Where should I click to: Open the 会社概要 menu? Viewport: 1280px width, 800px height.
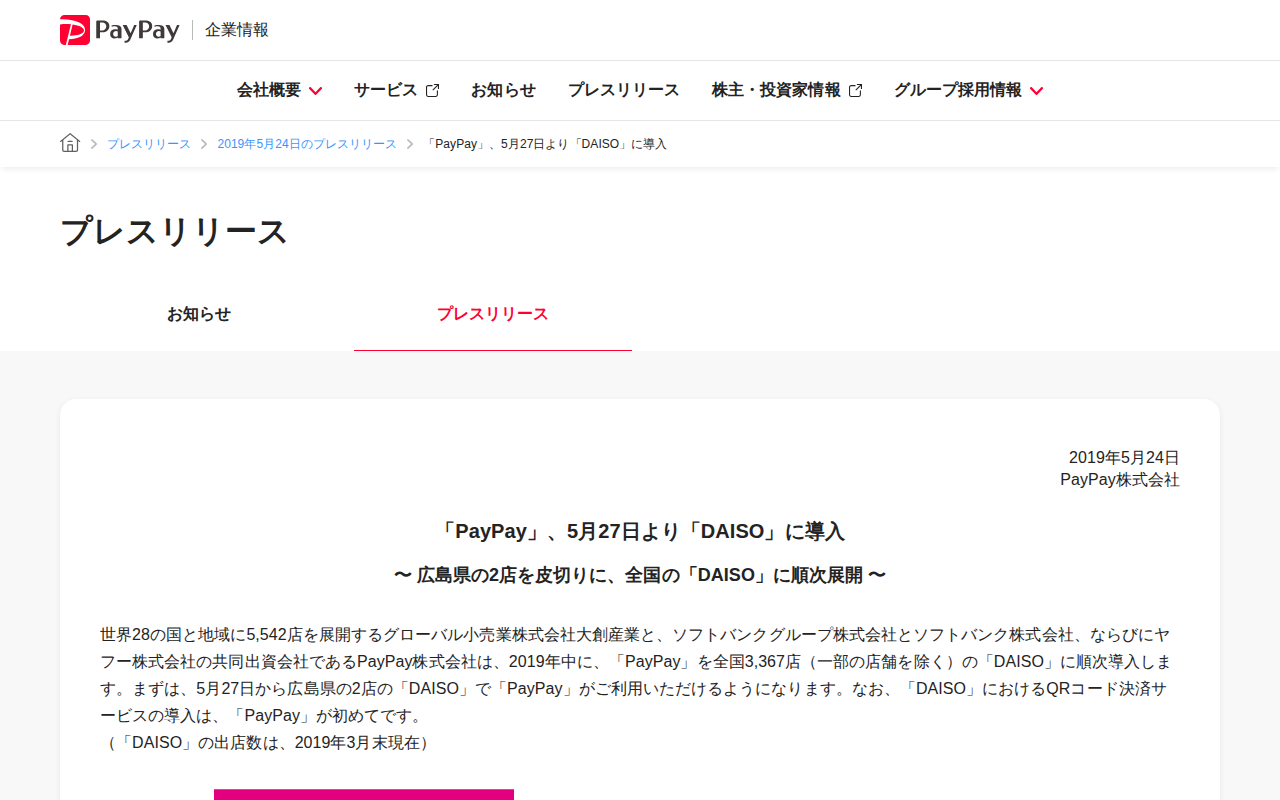click(x=269, y=90)
